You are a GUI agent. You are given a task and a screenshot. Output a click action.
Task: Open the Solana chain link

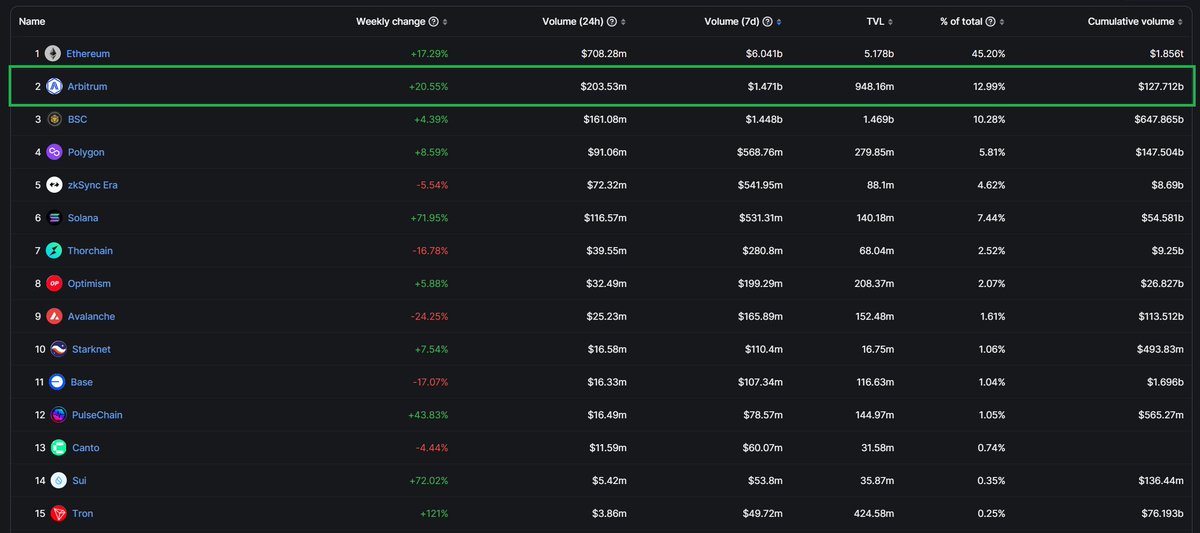point(83,218)
